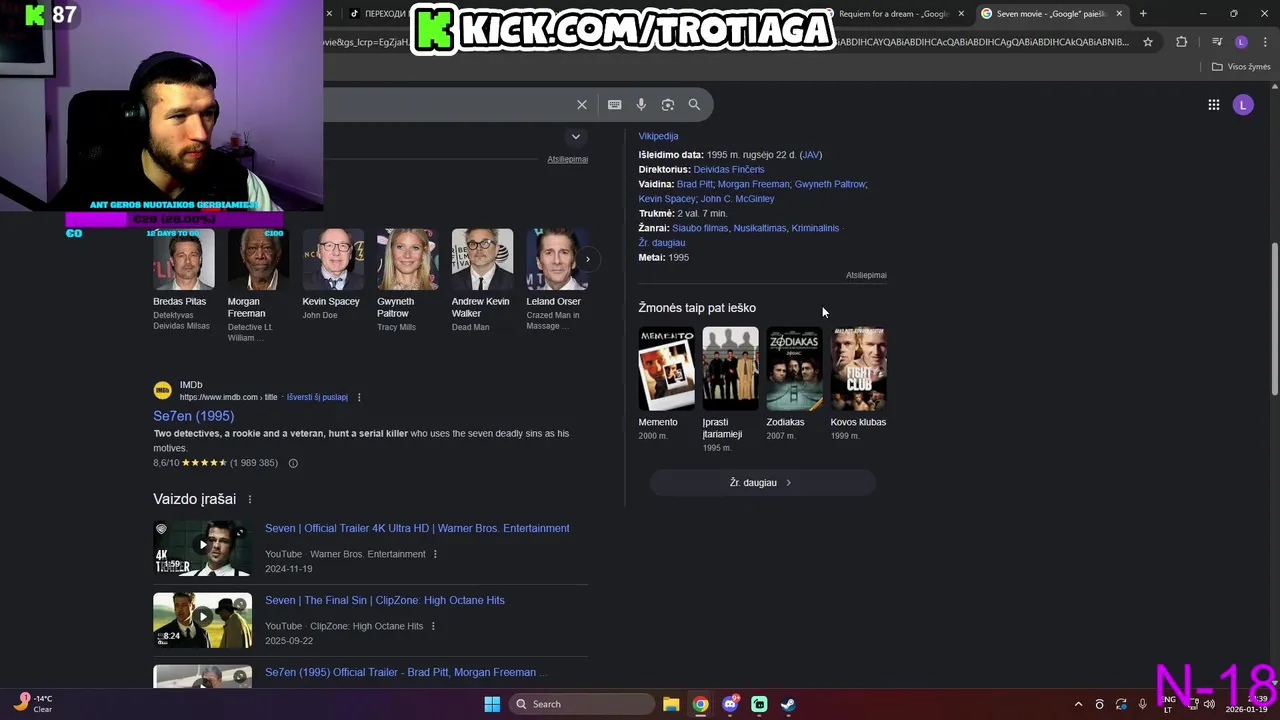
Task: Play the 4K trailer video thumbnail
Action: (202, 548)
